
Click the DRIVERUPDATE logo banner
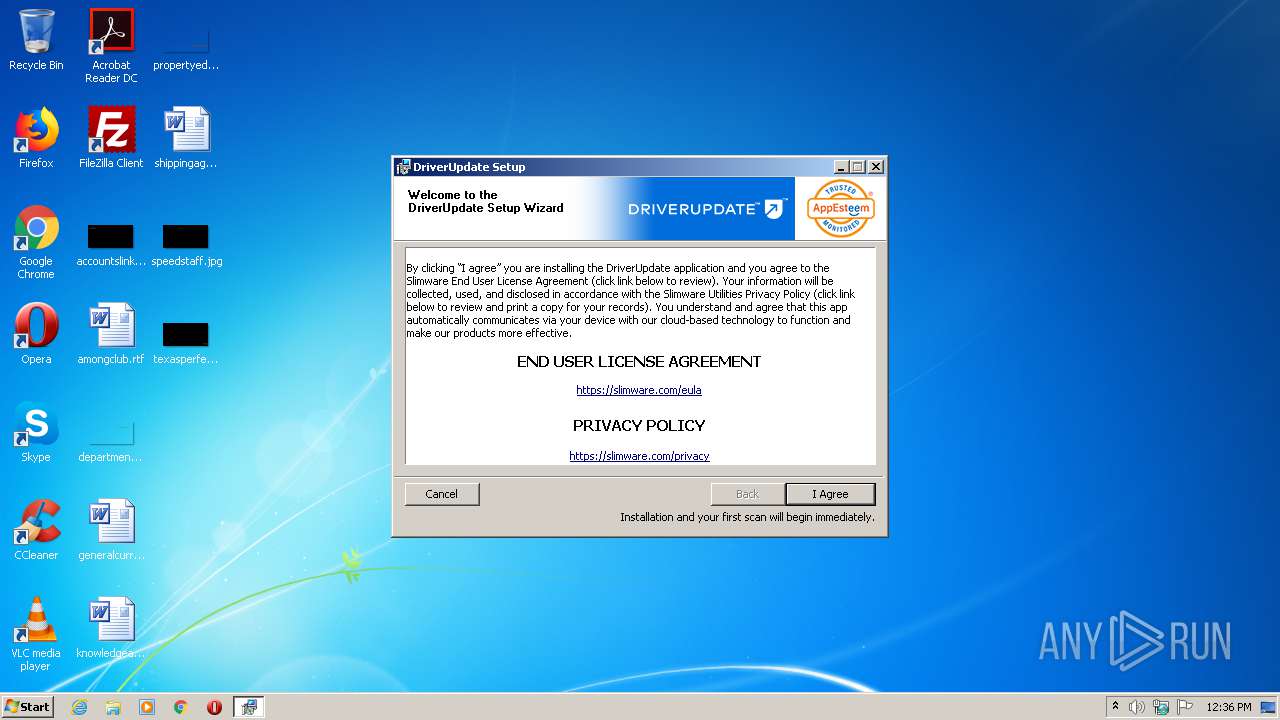(707, 209)
